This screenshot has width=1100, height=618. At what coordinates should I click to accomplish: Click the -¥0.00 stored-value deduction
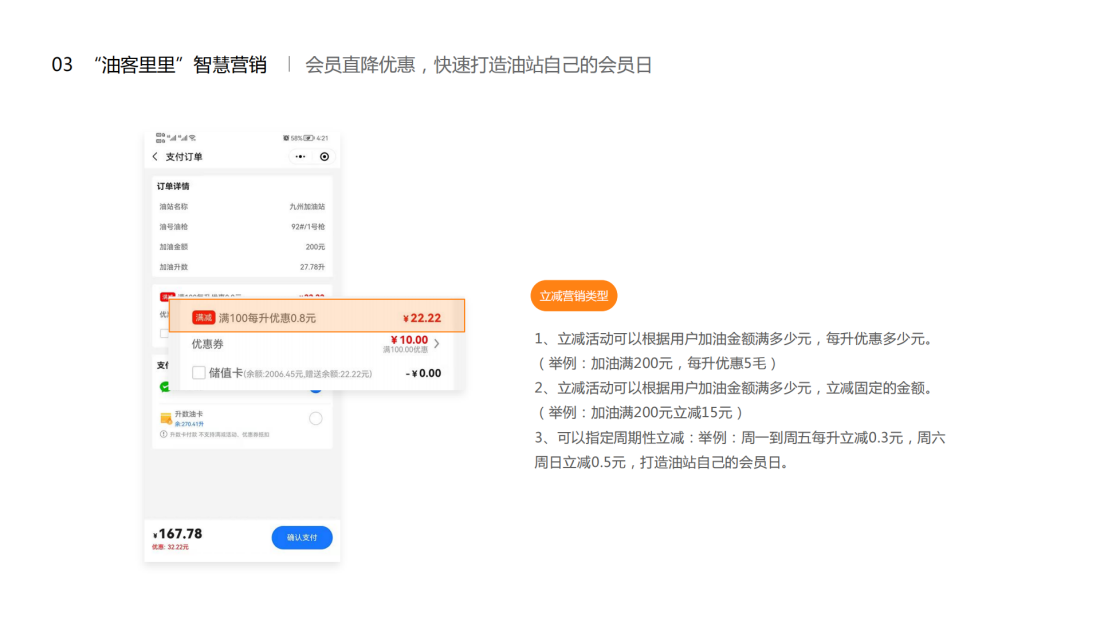pos(424,373)
